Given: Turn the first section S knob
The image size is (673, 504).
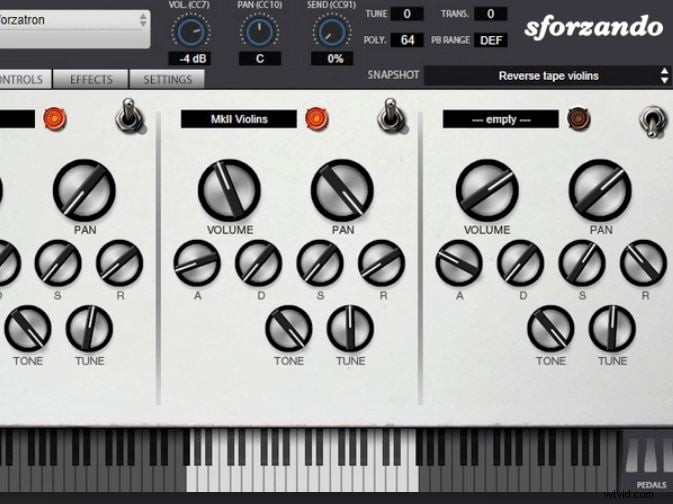Looking at the screenshot, I should point(58,263).
